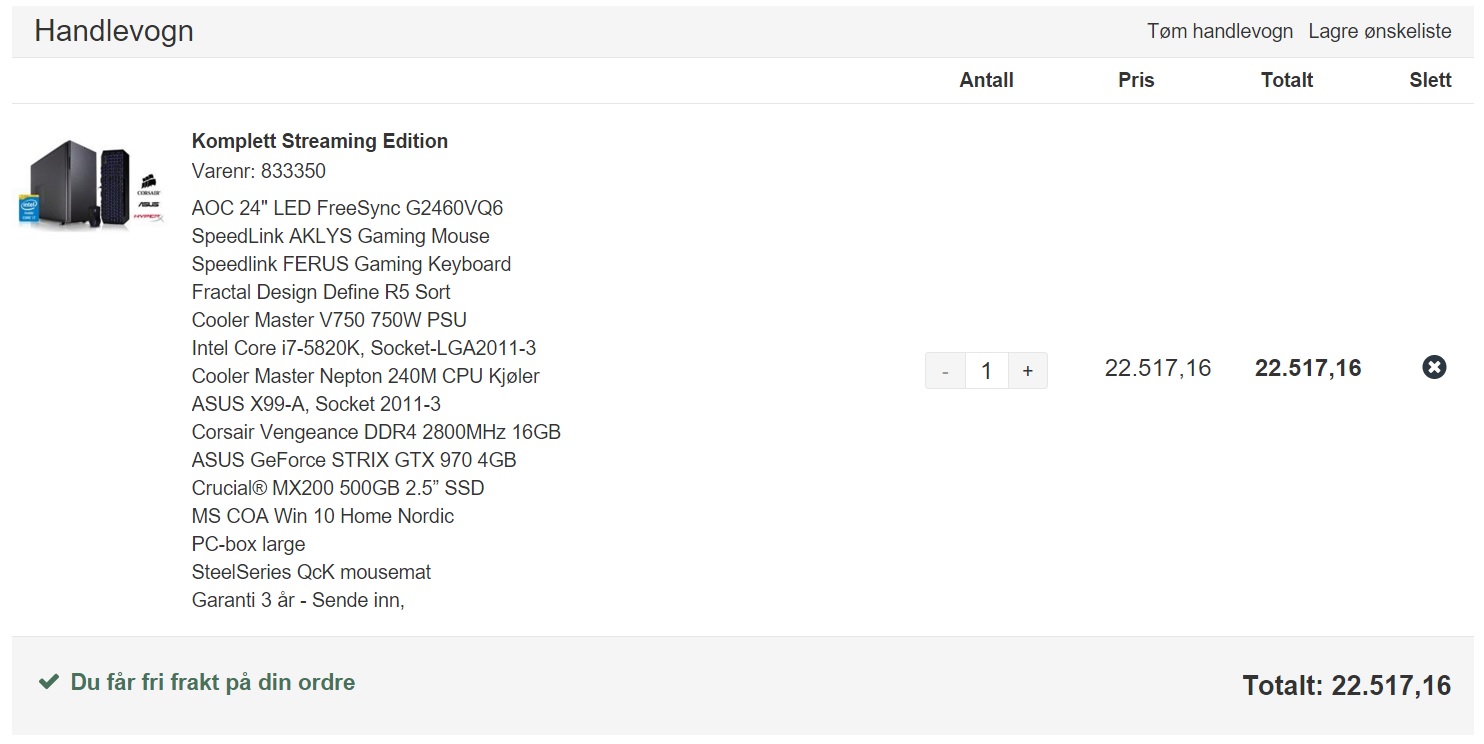Click SpeedLink AKLYS Gaming Mouse line
The image size is (1484, 744).
(341, 236)
